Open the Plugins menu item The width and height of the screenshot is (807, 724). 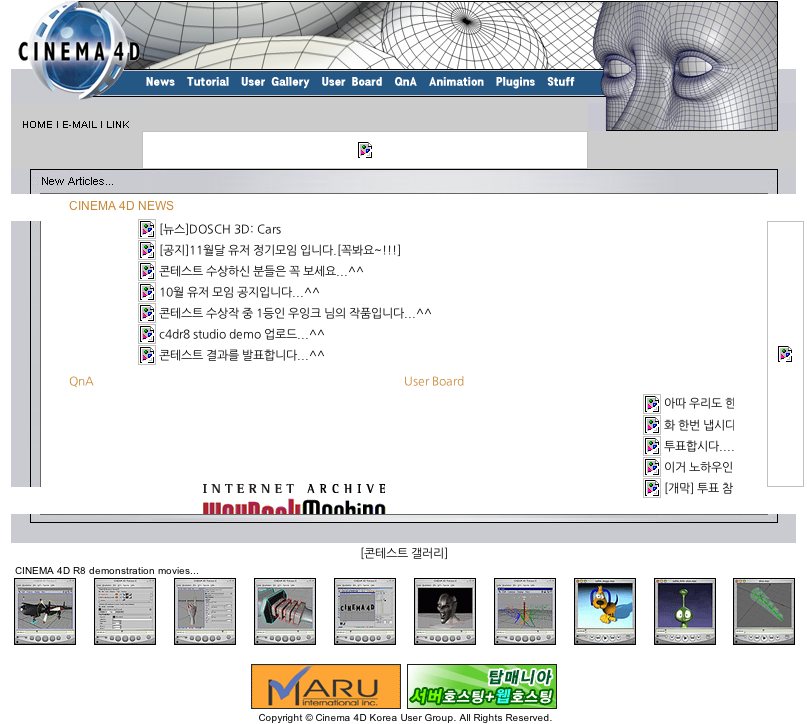(515, 82)
